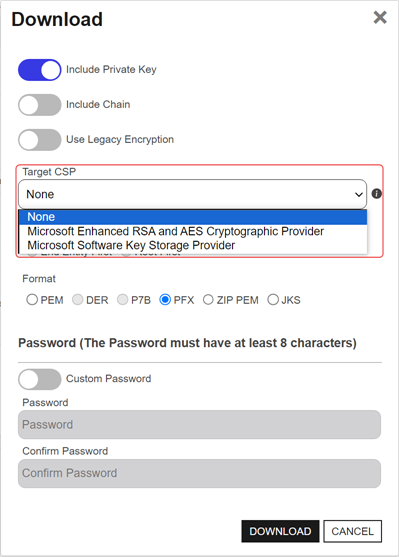The image size is (399, 557).
Task: Choose the P7B format radio
Action: [x=123, y=300]
